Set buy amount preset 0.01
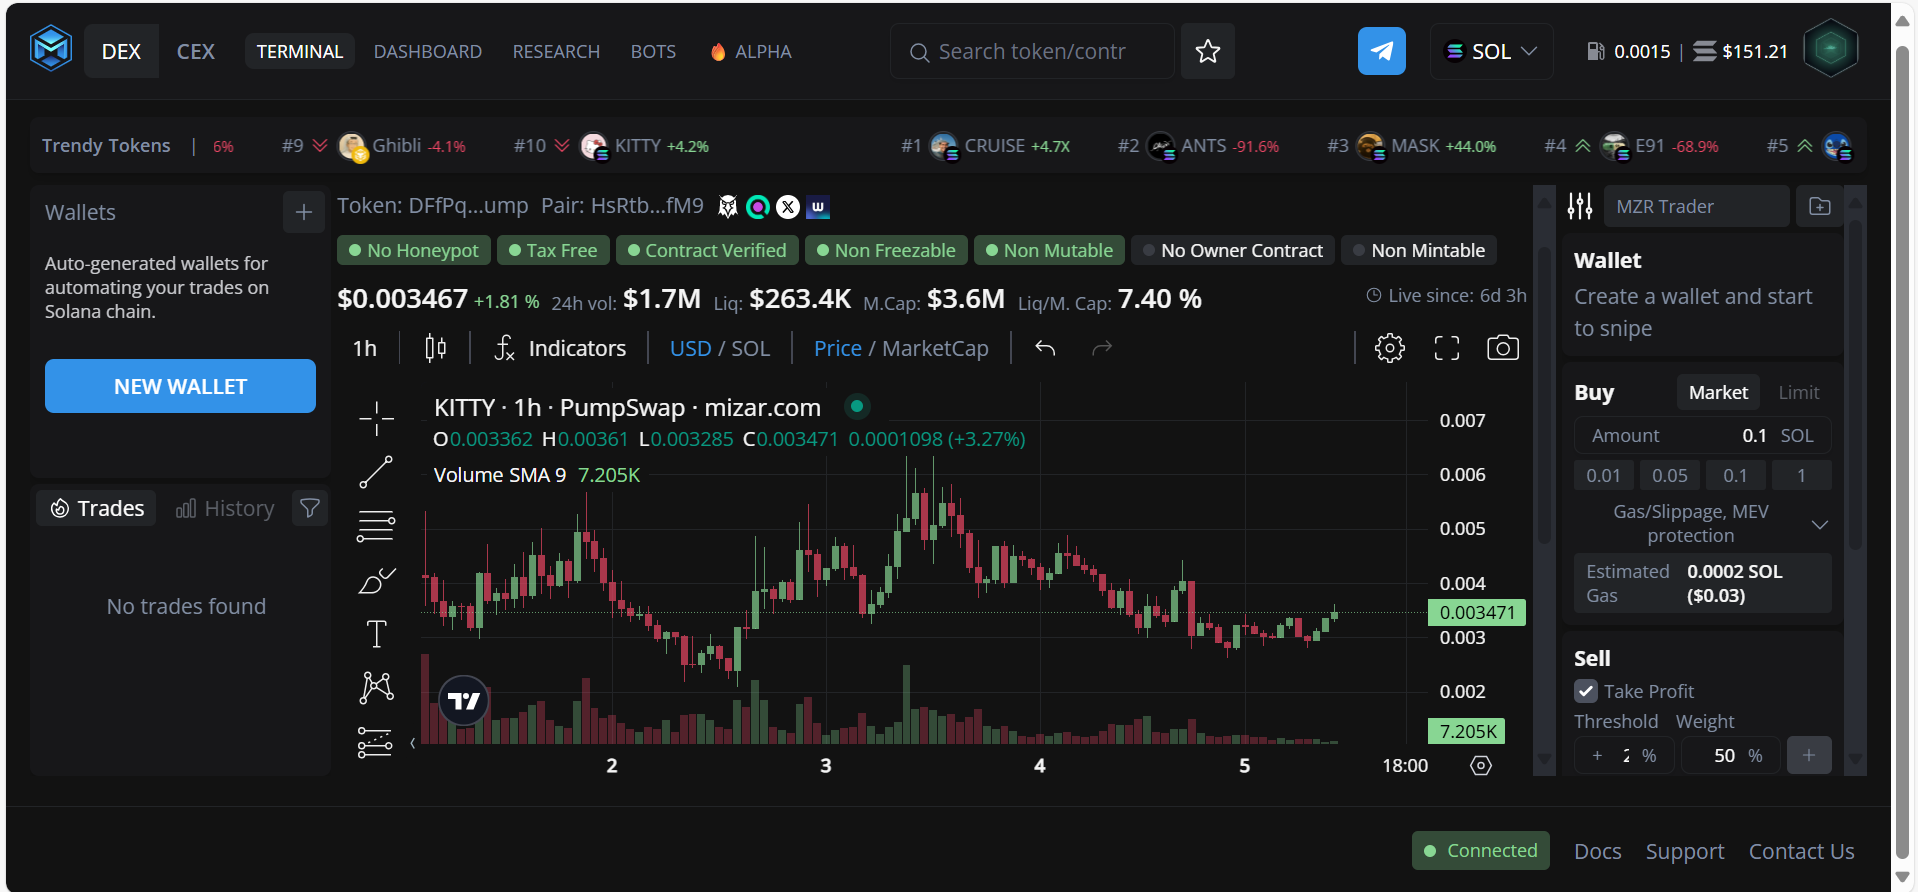Viewport: 1918px width, 892px height. tap(1603, 475)
